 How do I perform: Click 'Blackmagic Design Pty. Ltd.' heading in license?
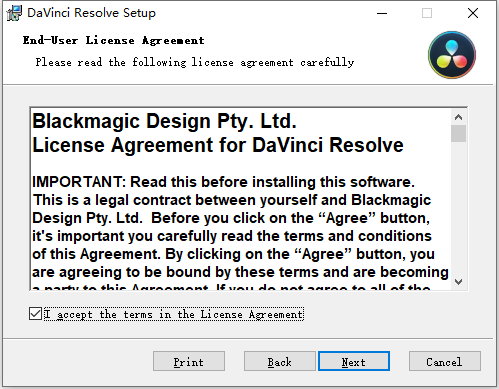pos(164,121)
